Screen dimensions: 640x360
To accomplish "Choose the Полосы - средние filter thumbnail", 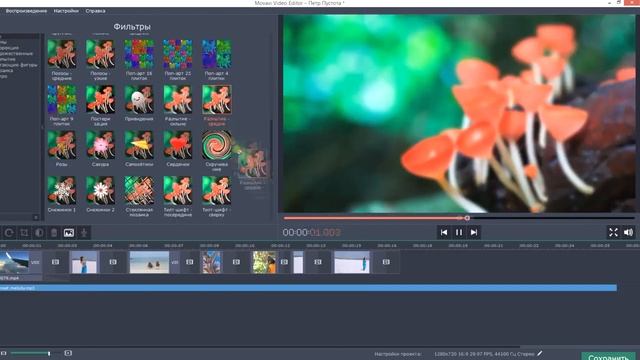I will tap(62, 54).
